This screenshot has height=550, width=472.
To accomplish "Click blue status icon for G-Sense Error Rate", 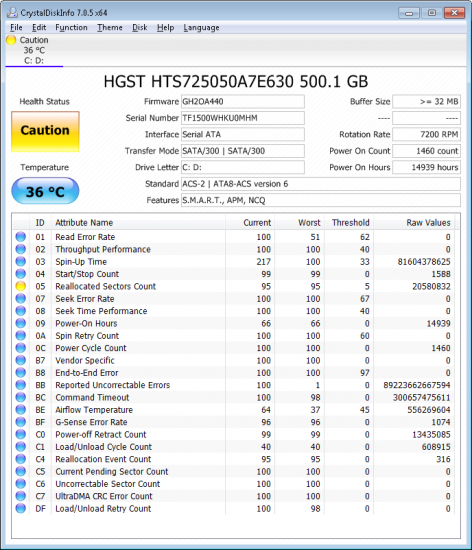I will [21, 422].
